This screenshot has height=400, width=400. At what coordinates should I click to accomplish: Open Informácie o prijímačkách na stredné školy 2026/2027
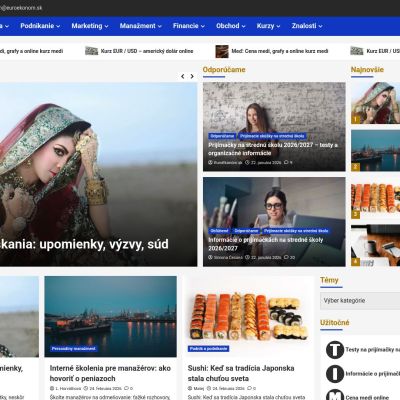click(x=265, y=244)
